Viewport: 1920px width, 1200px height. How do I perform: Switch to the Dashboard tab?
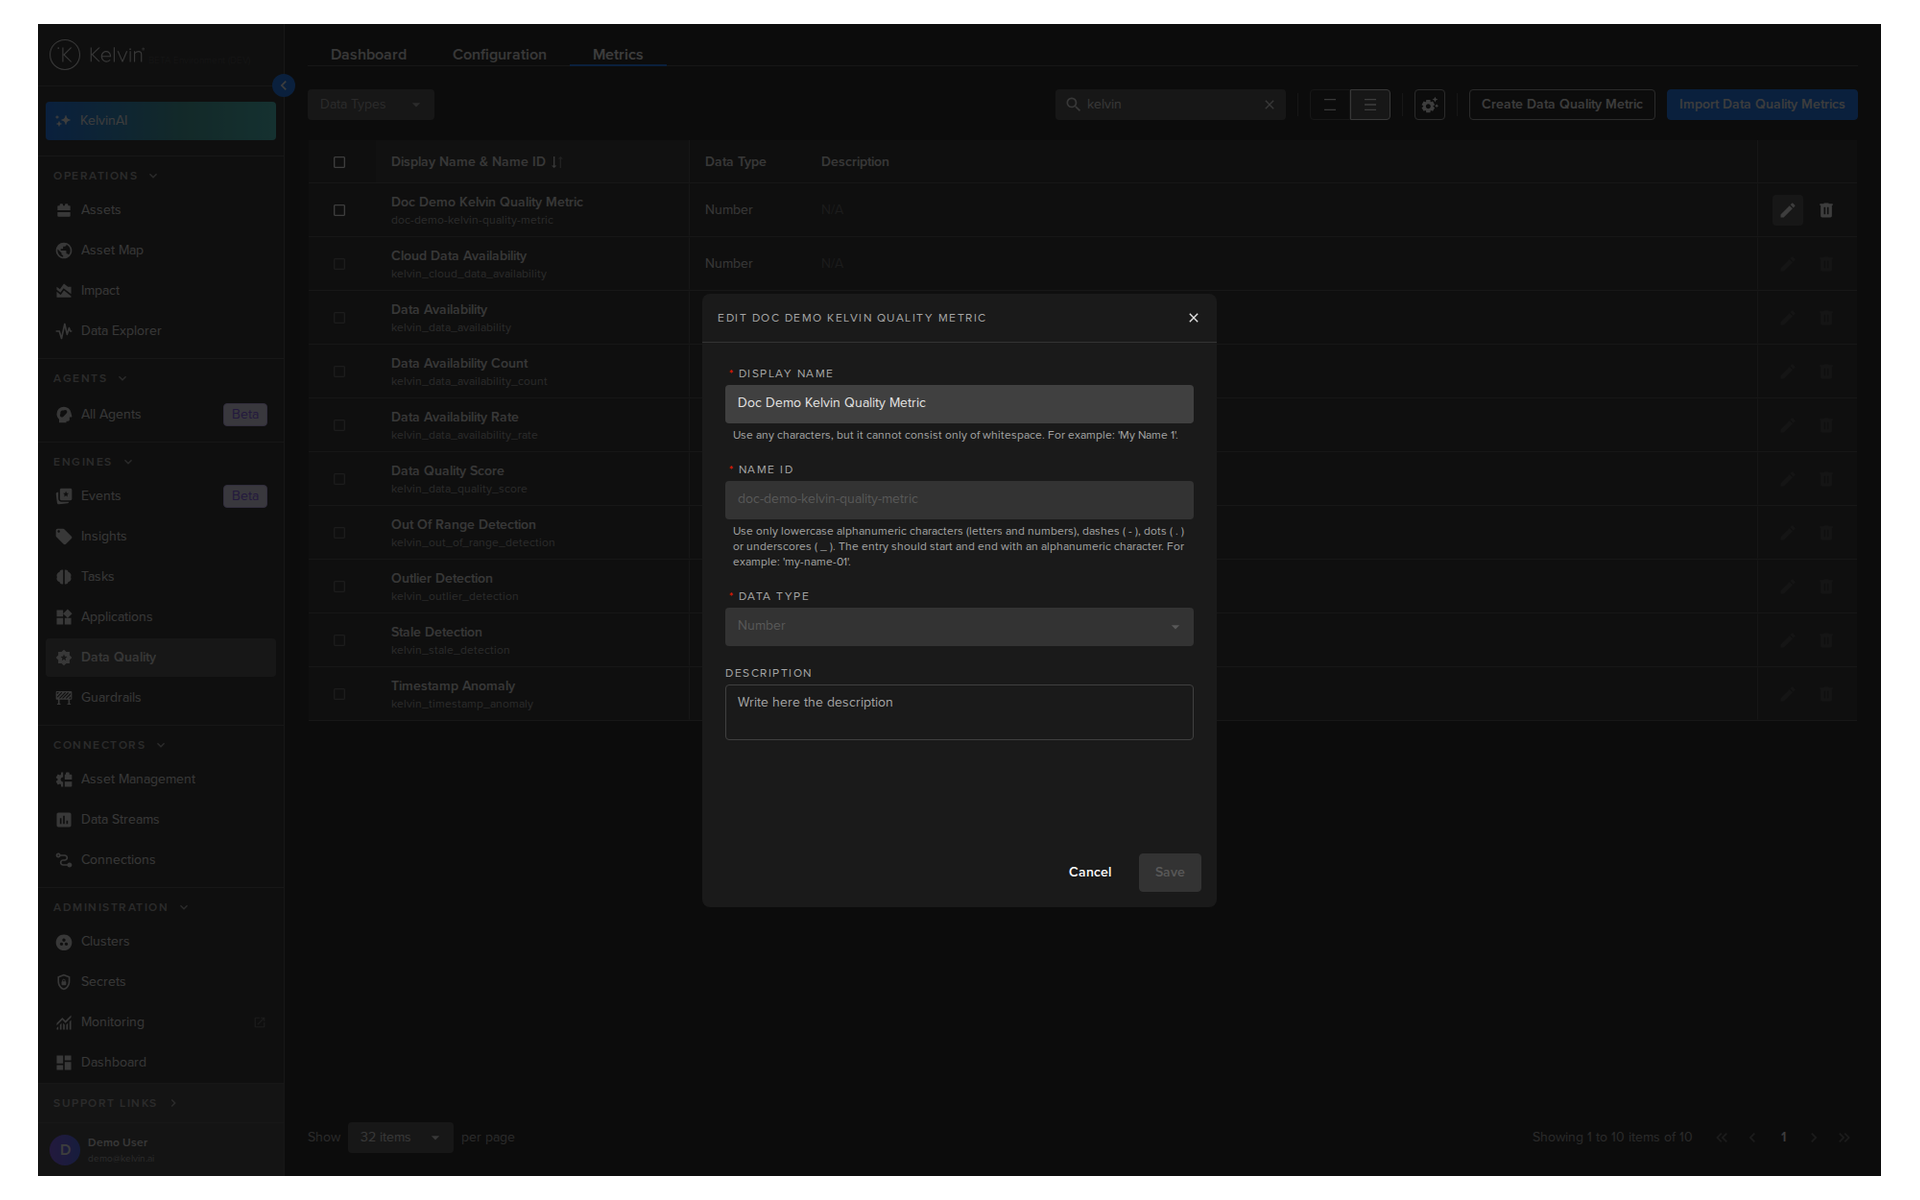pyautogui.click(x=369, y=55)
